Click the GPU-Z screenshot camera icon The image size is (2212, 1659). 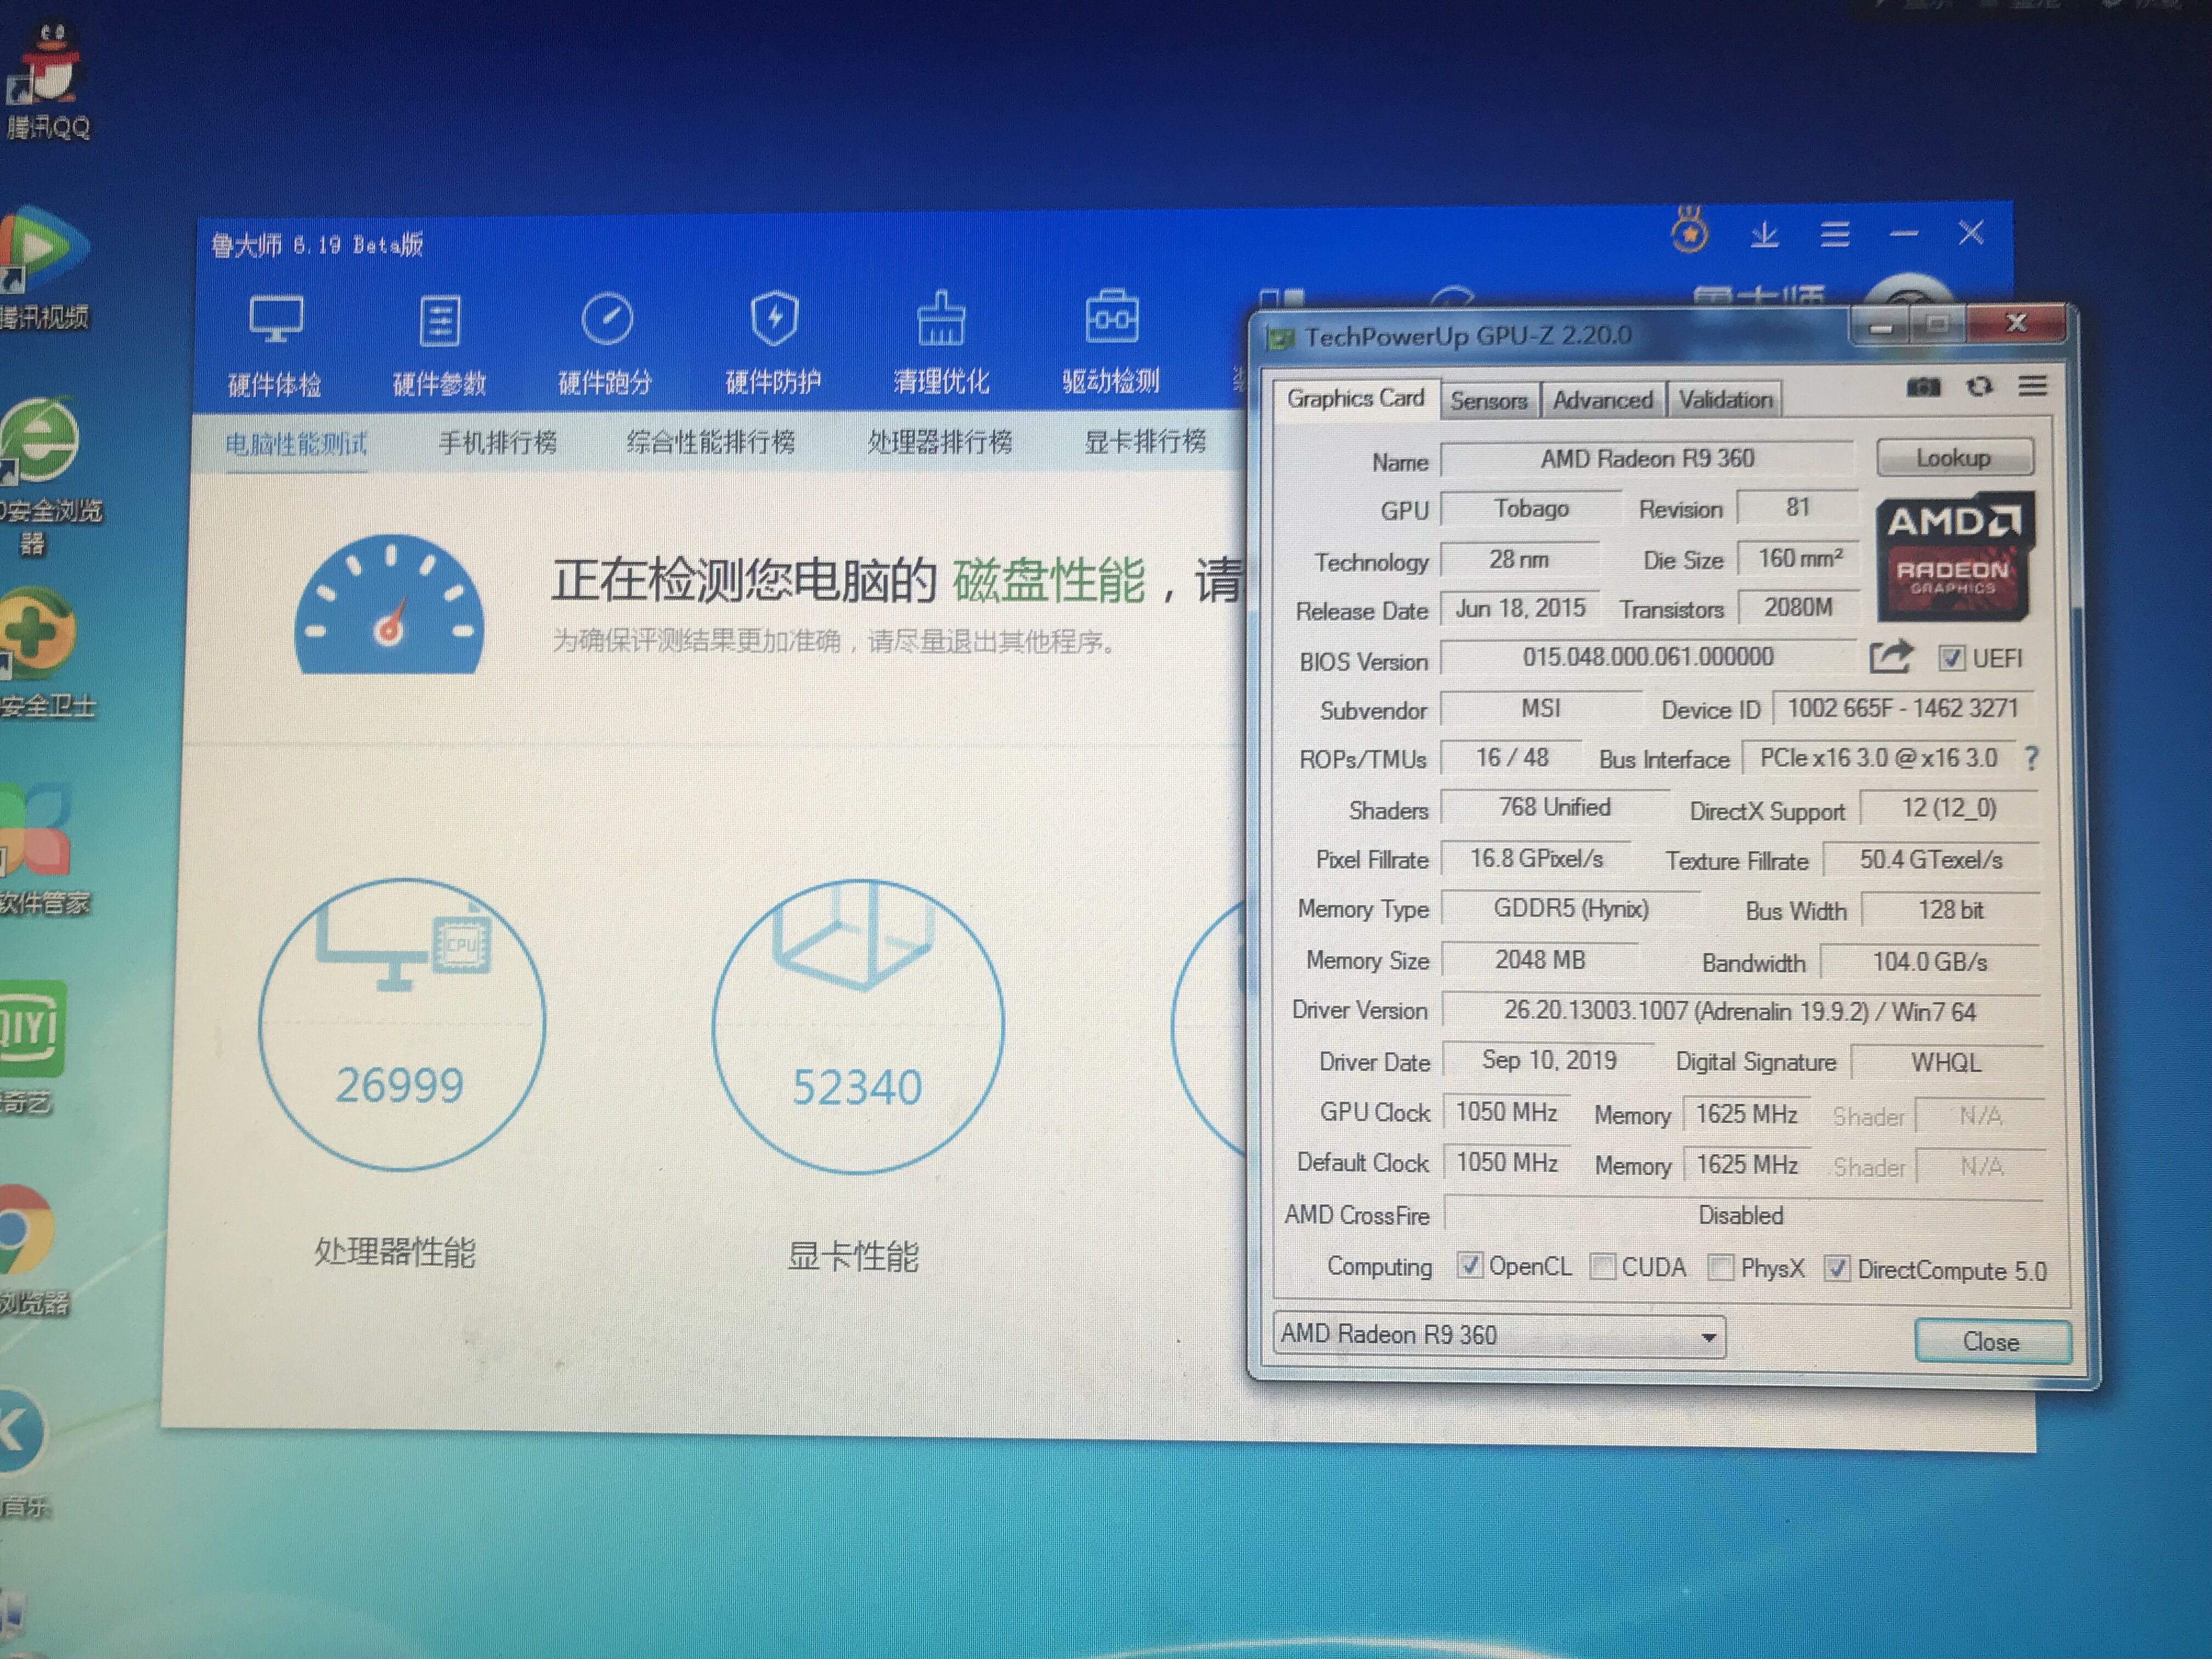click(x=1923, y=387)
